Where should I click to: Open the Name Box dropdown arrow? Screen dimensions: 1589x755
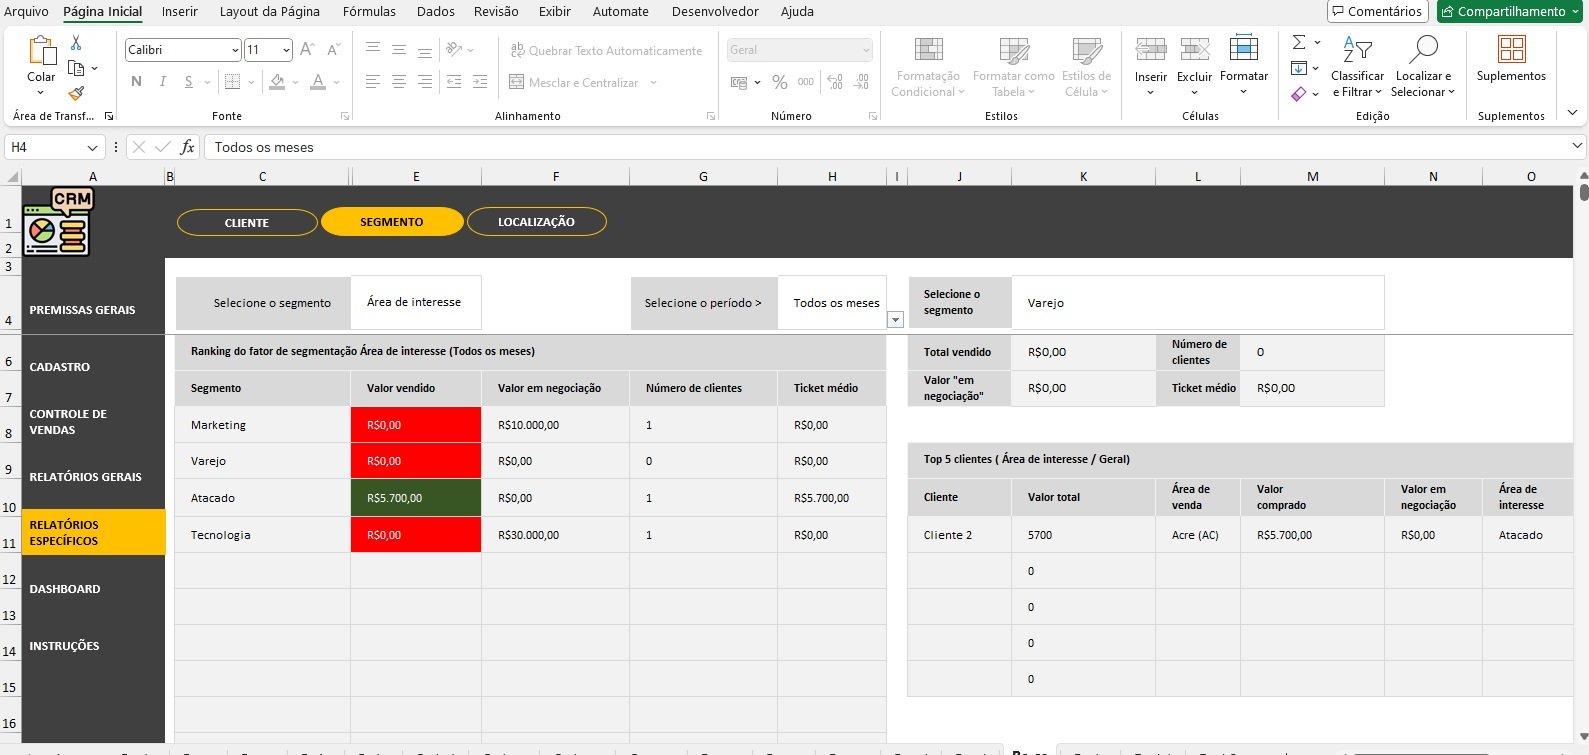[93, 148]
